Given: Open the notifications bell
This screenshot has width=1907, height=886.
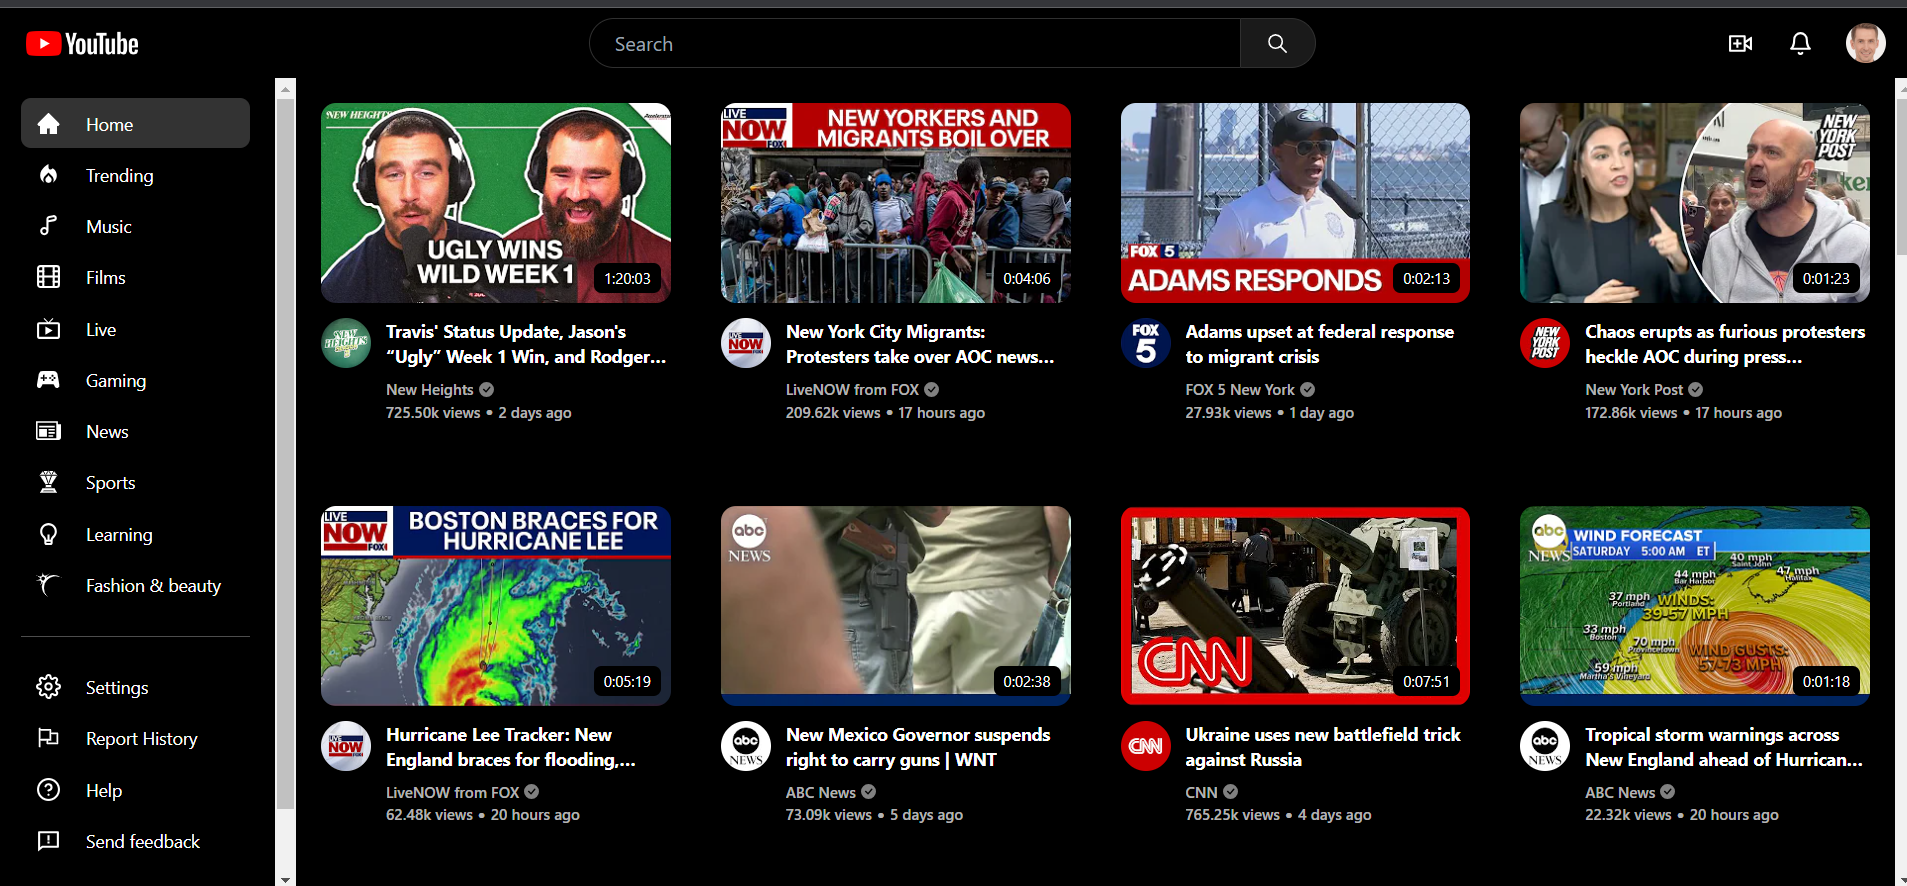Looking at the screenshot, I should click(1800, 44).
